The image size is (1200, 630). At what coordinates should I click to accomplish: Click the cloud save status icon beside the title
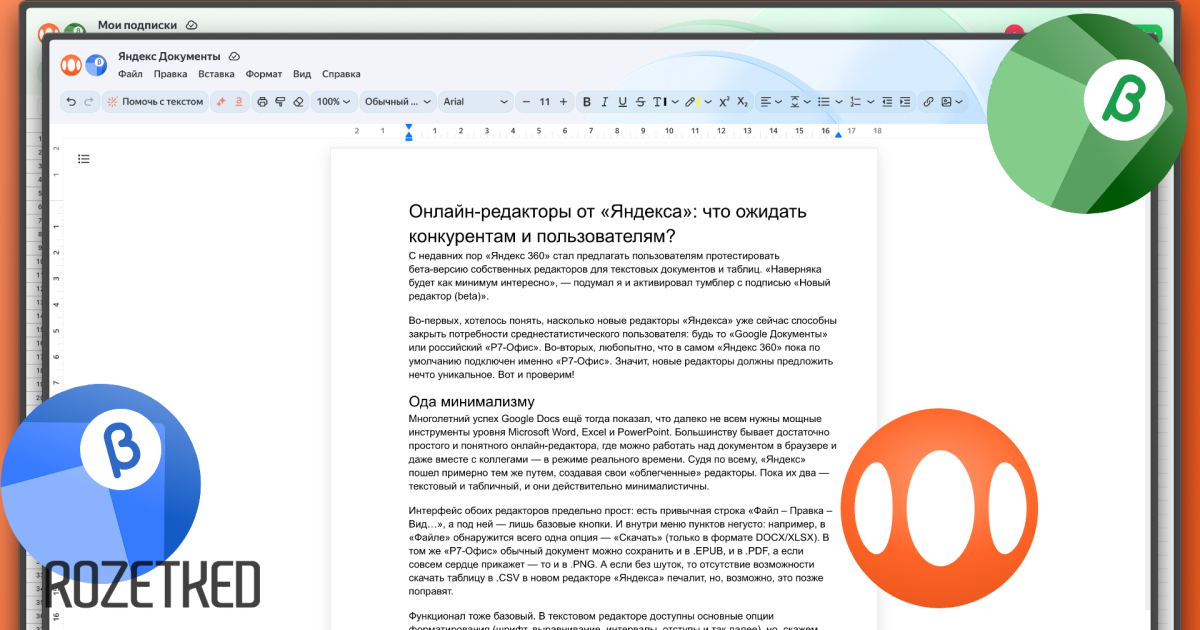(x=234, y=56)
